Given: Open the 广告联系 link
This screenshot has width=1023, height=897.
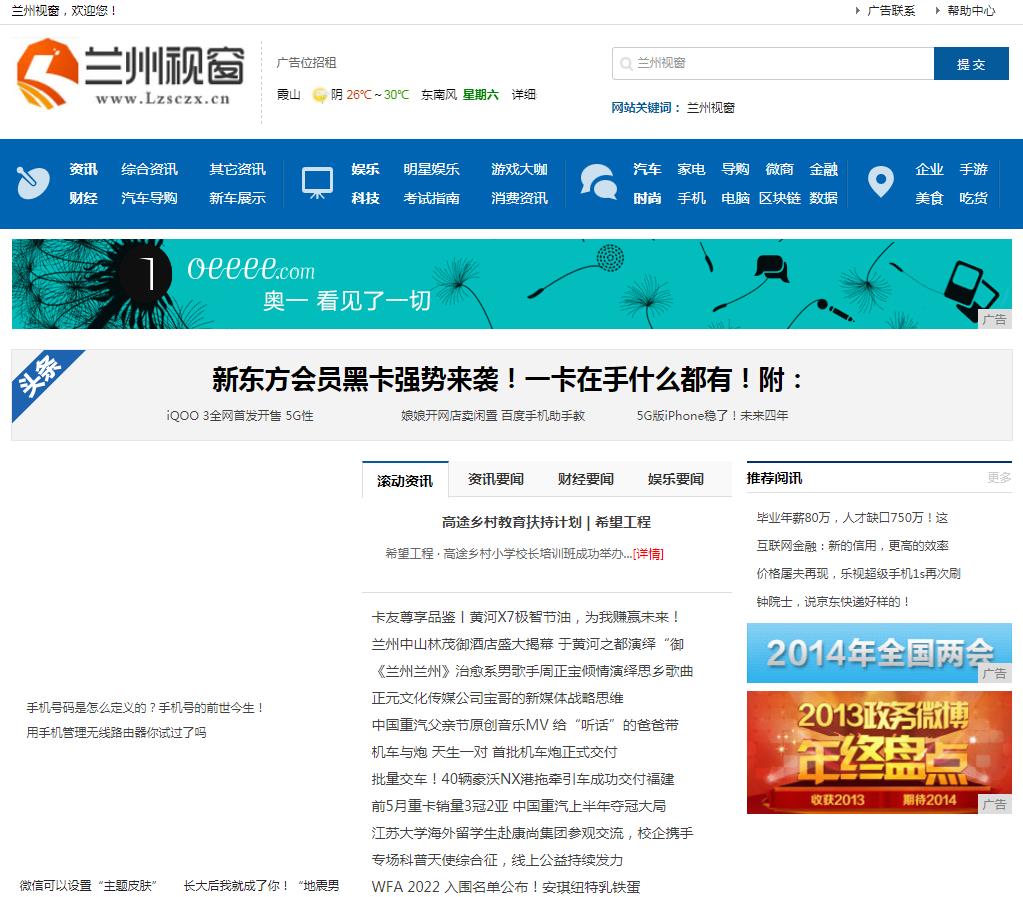Looking at the screenshot, I should 891,10.
